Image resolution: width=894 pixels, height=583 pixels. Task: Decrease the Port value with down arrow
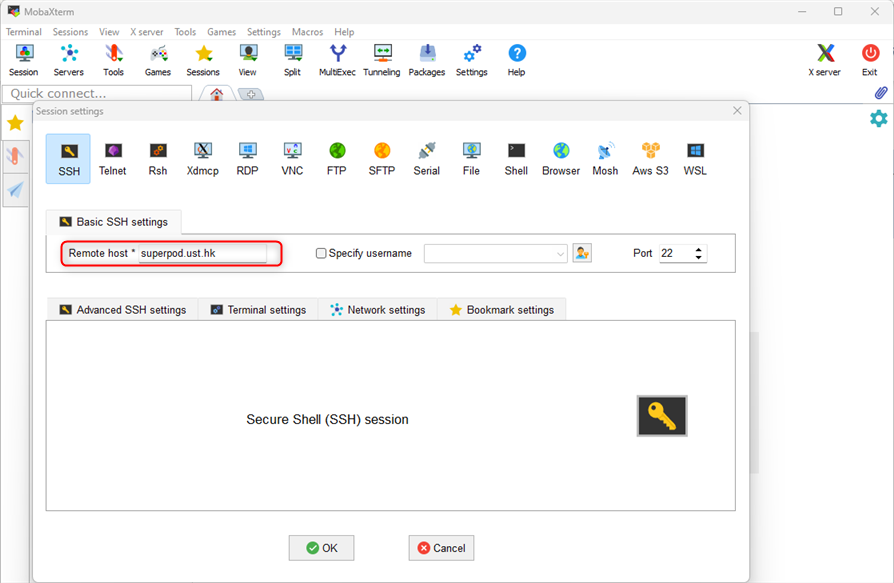click(x=698, y=258)
